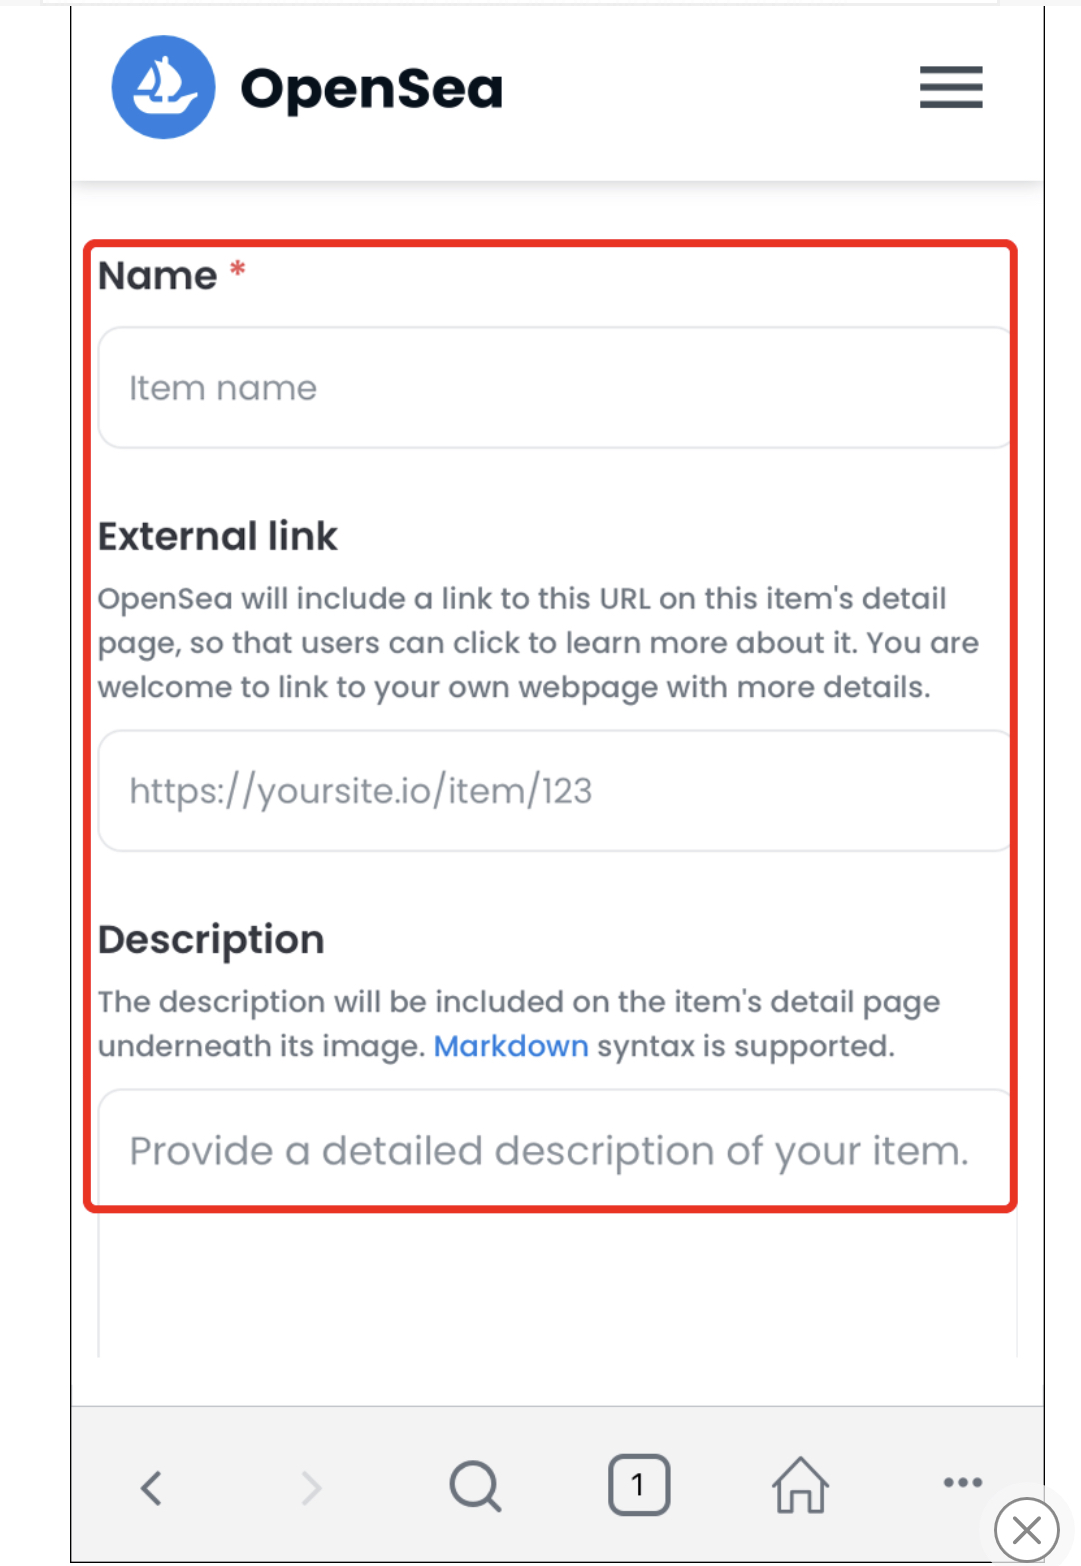Click the Description heading
1081x1566 pixels.
(211, 940)
